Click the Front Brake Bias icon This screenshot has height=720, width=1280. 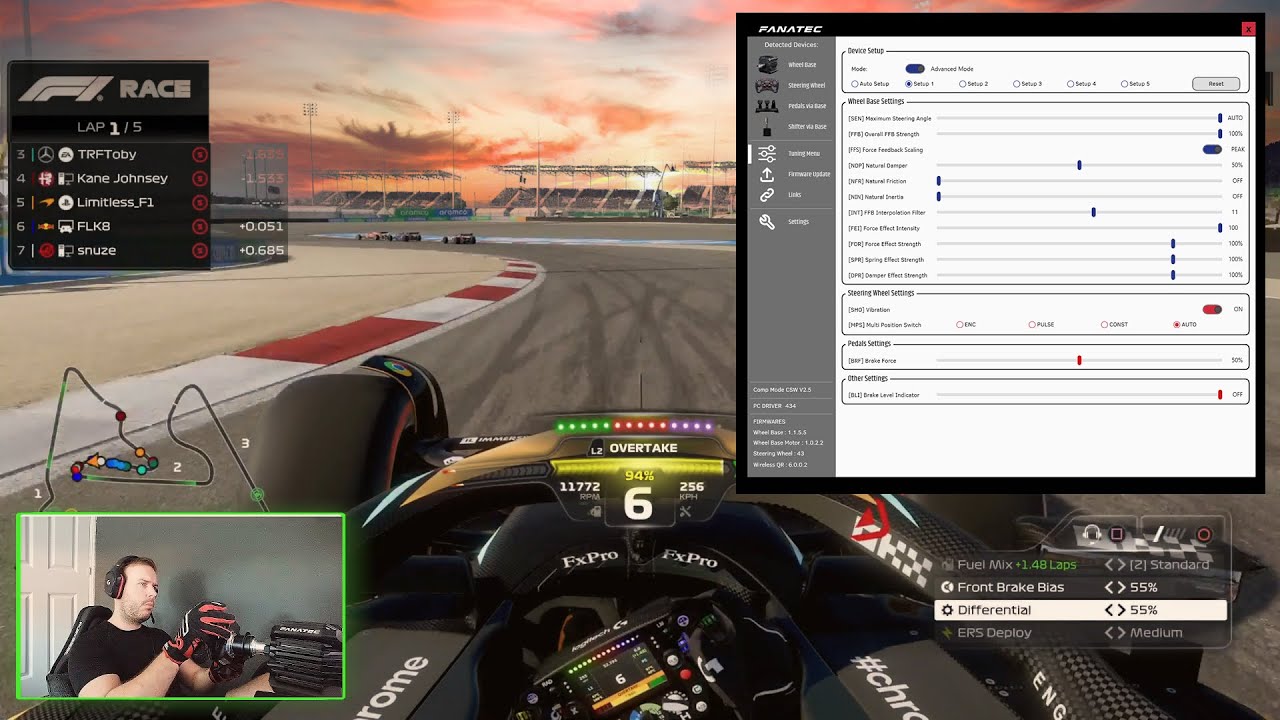pos(947,587)
